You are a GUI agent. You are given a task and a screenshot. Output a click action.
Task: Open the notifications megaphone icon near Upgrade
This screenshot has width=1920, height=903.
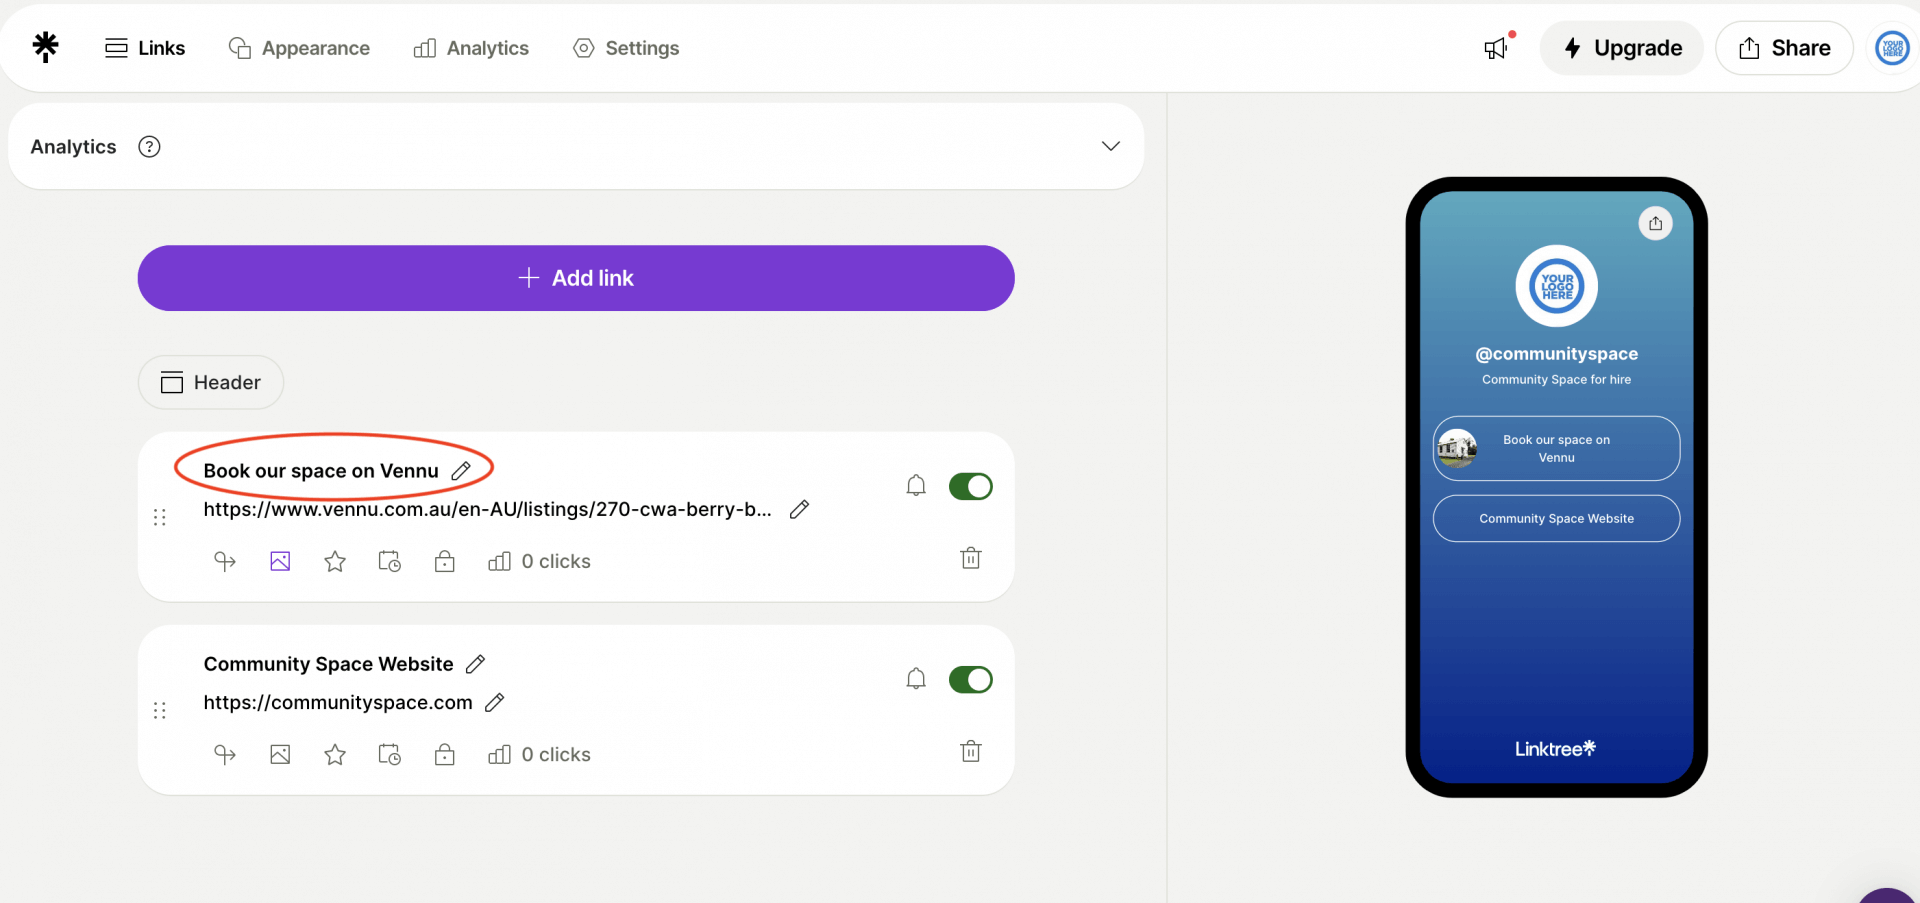tap(1494, 47)
